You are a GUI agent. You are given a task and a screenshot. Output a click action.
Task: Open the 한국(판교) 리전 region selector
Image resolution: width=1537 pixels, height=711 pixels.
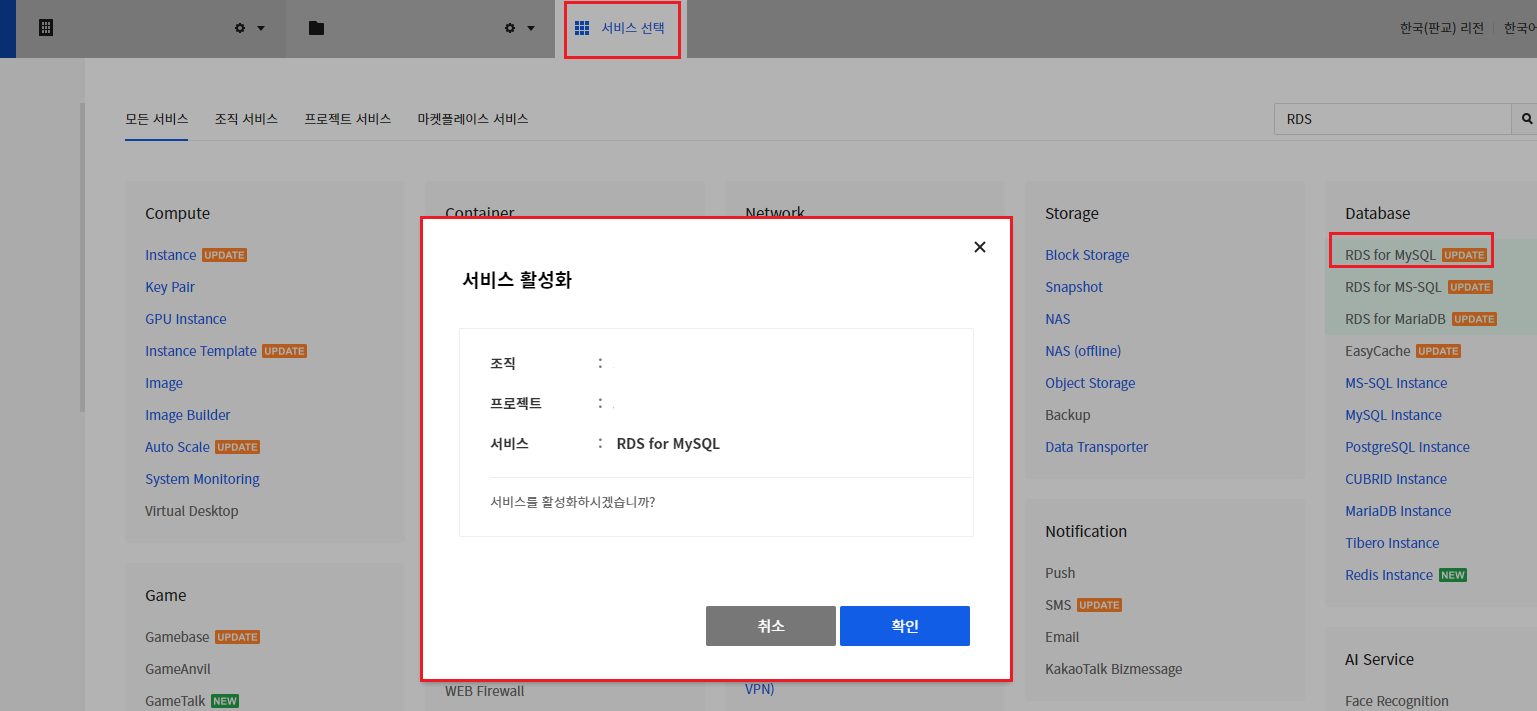1442,28
